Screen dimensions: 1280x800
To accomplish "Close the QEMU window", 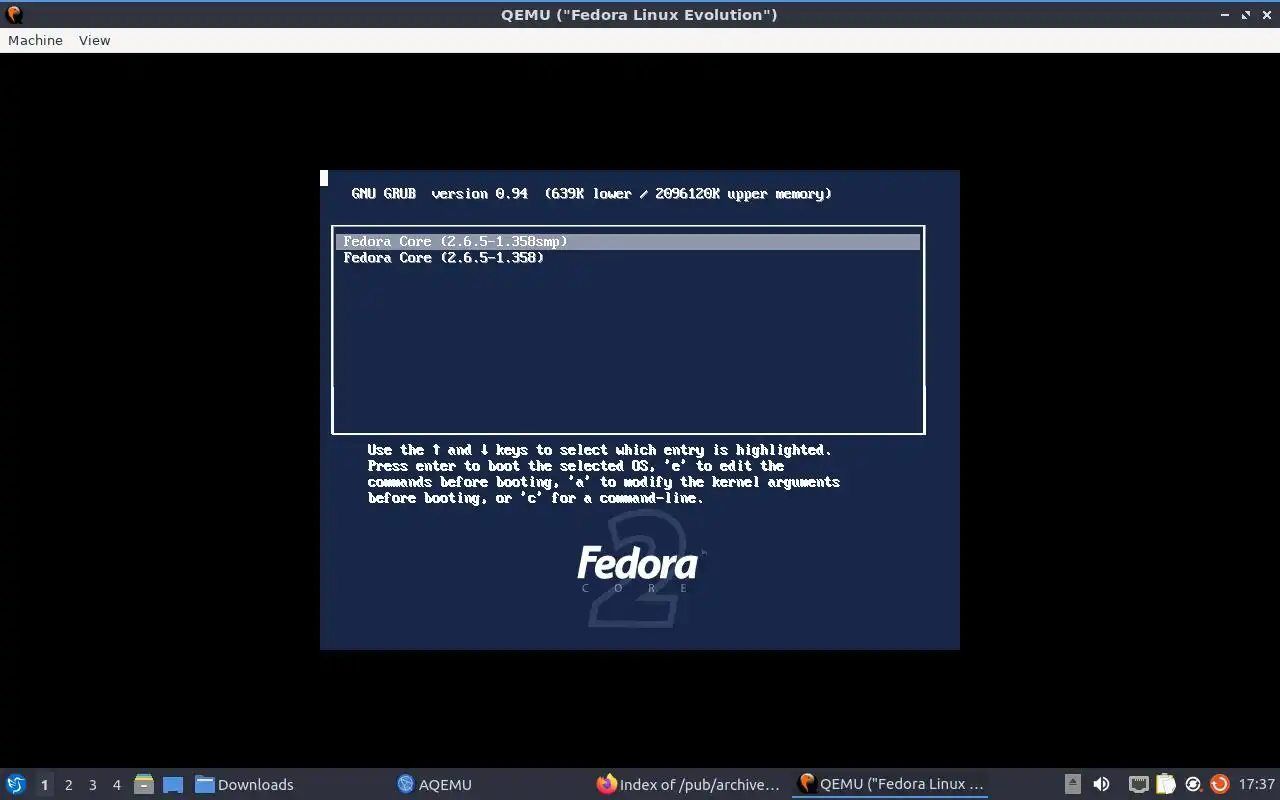I will (1266, 14).
